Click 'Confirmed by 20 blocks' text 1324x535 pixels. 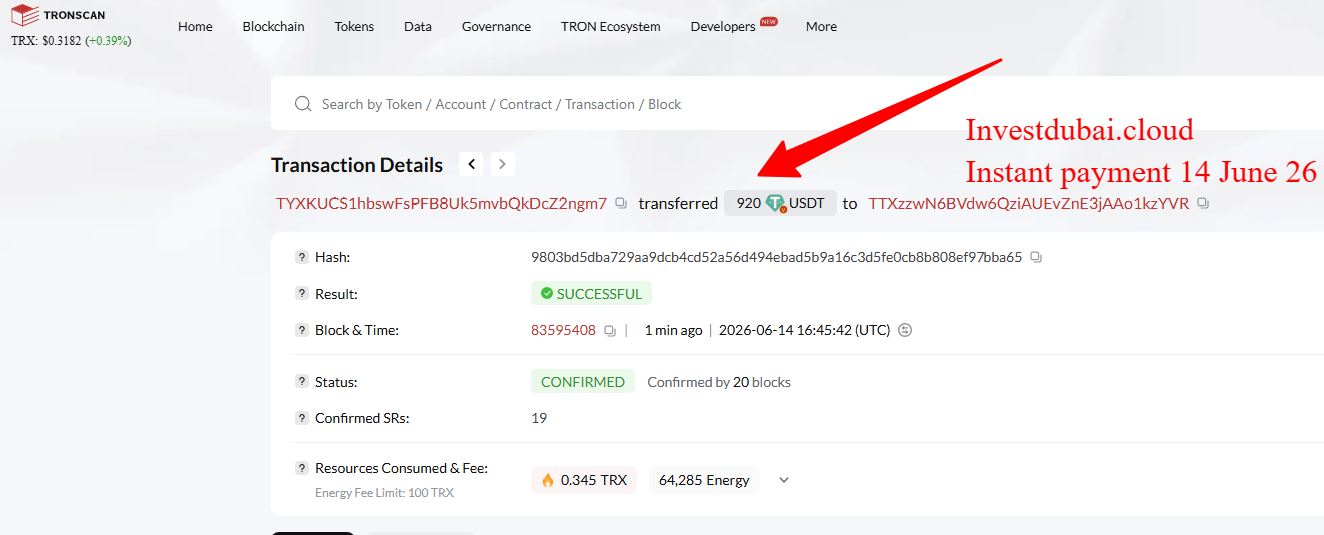click(719, 382)
